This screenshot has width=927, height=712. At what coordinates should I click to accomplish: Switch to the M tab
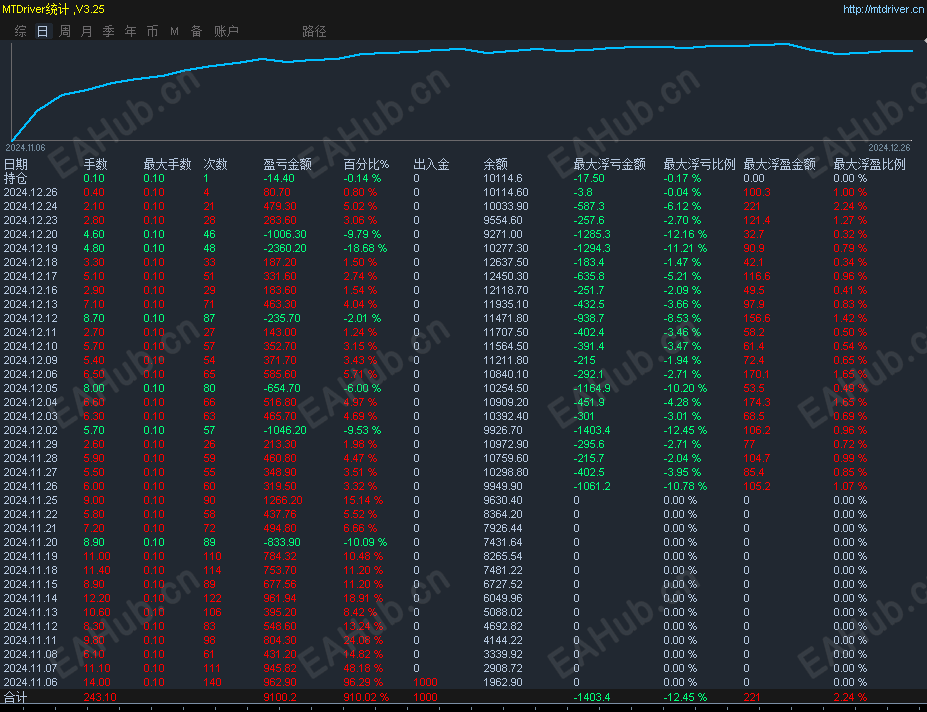[174, 31]
